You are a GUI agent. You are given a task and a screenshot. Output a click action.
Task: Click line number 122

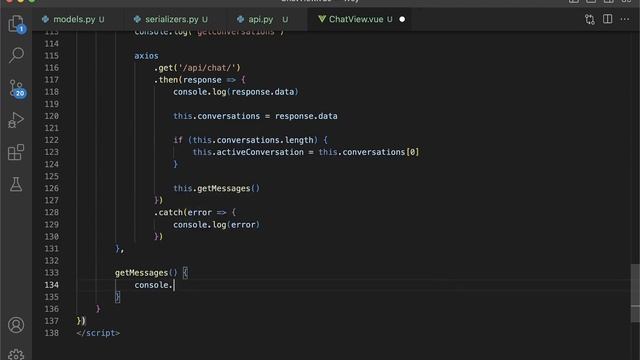click(52, 140)
